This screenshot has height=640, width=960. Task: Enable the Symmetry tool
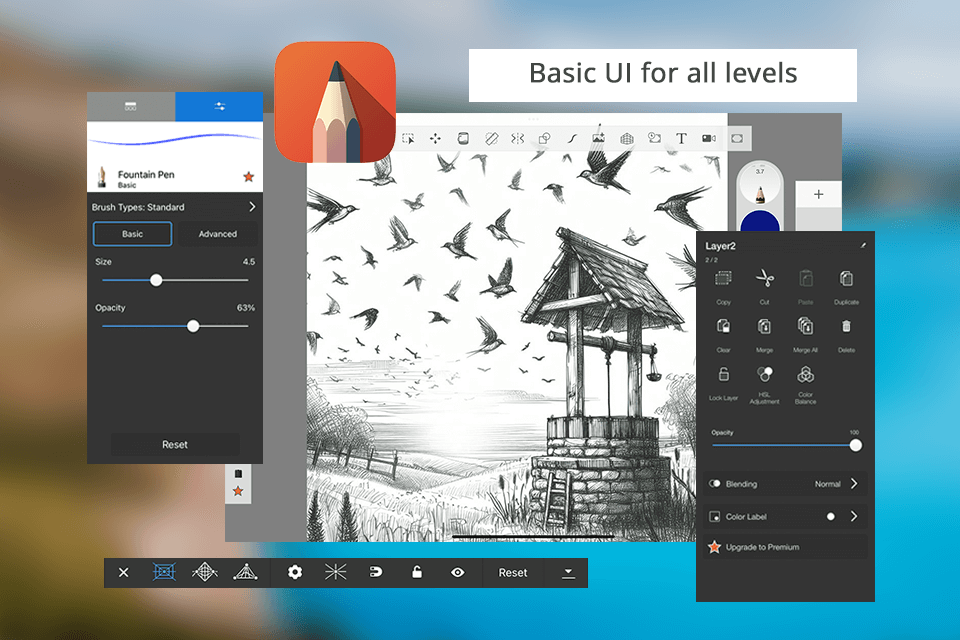pos(518,139)
